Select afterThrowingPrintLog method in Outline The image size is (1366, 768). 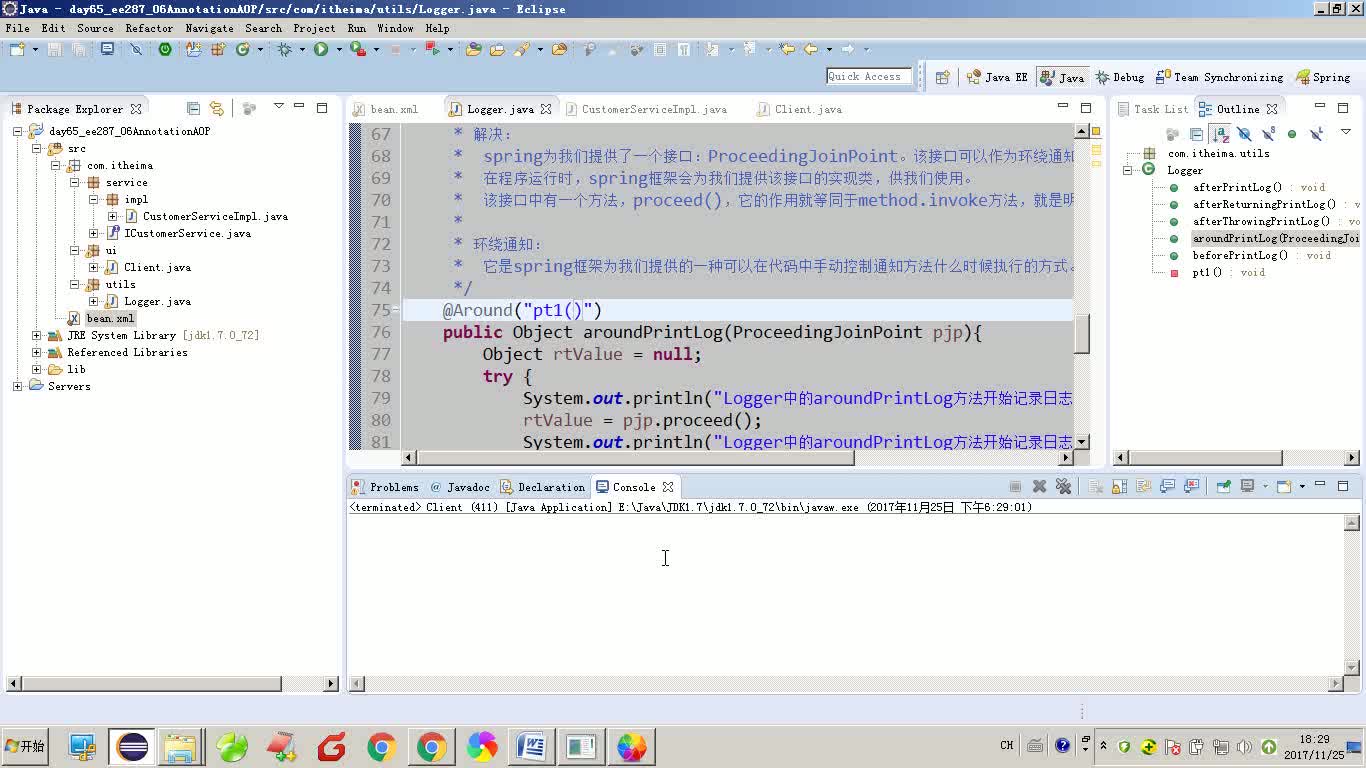pyautogui.click(x=1261, y=221)
